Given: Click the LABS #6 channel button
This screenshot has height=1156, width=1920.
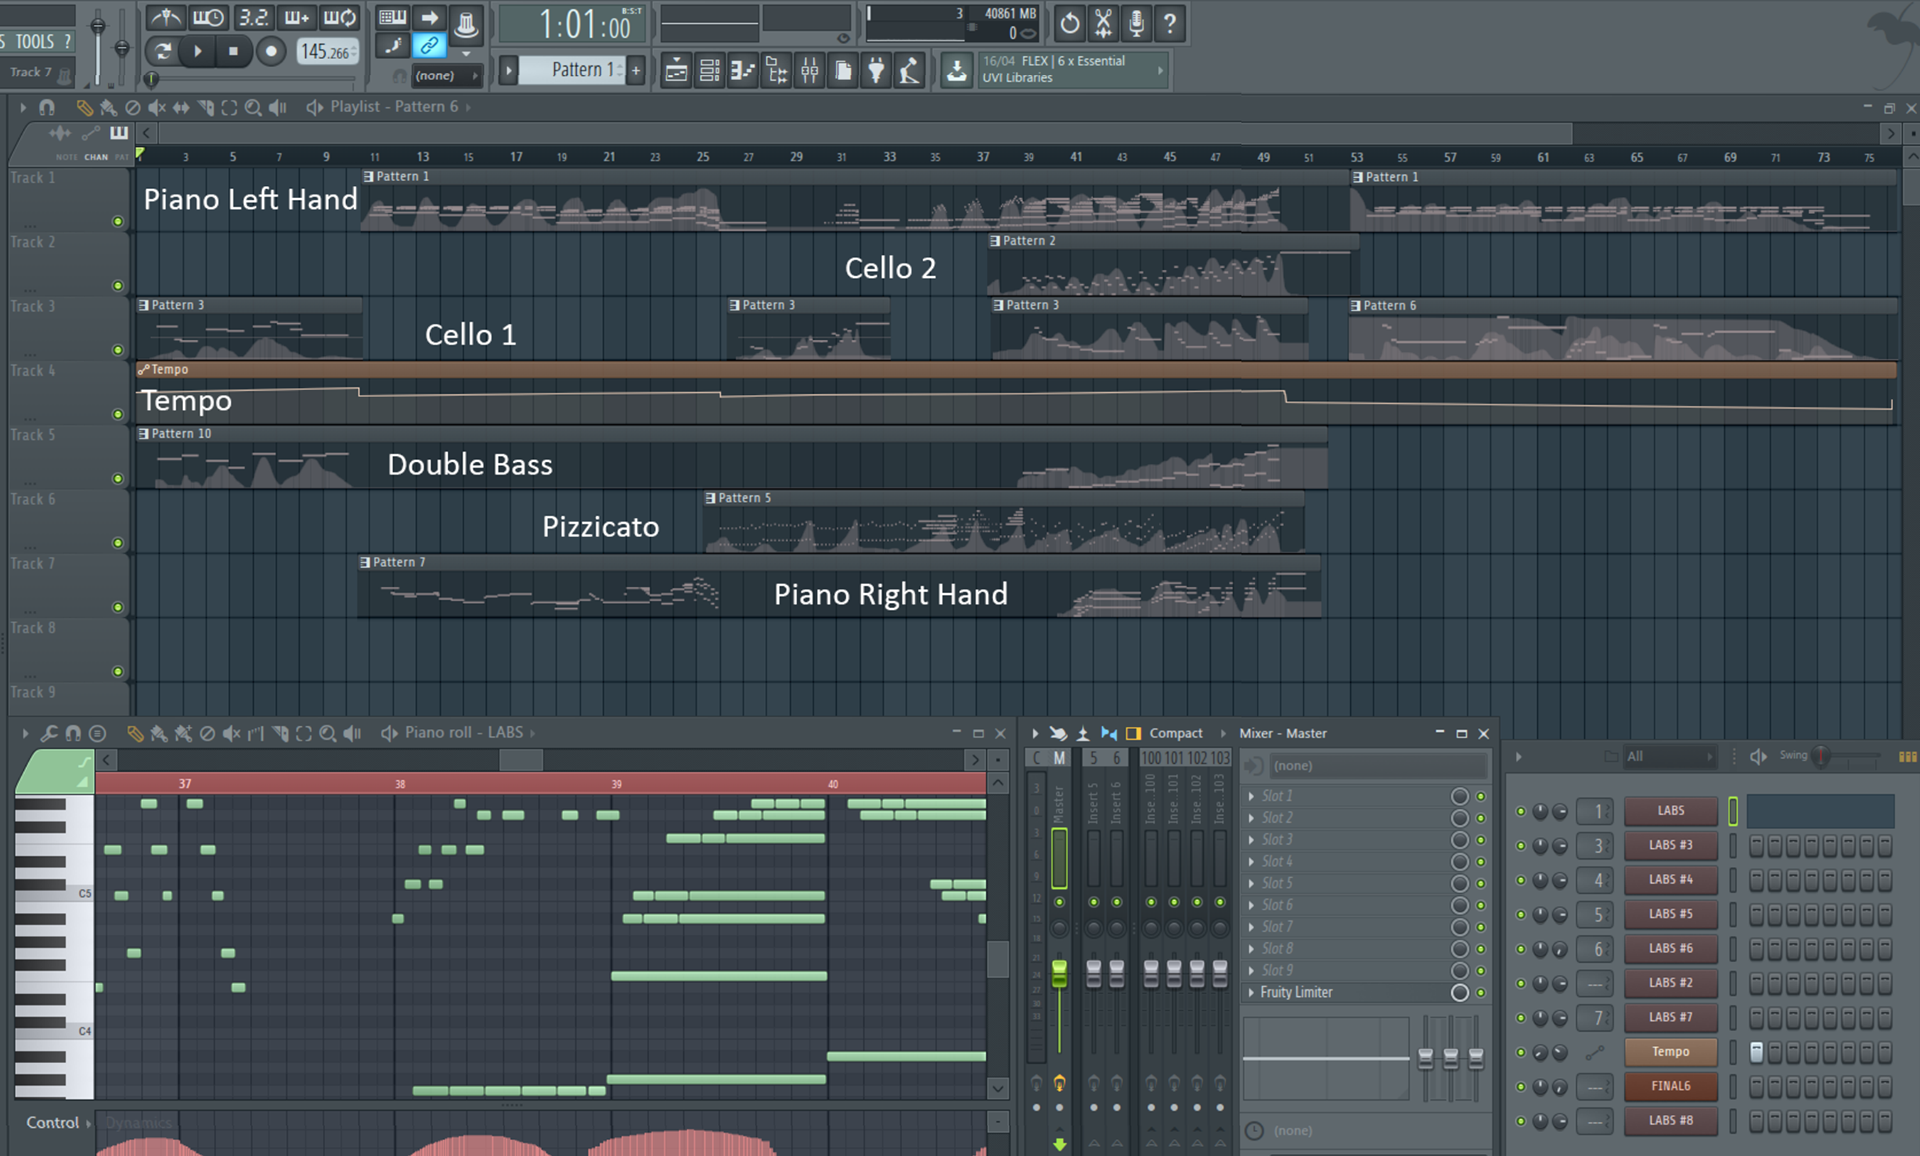Looking at the screenshot, I should click(x=1670, y=948).
